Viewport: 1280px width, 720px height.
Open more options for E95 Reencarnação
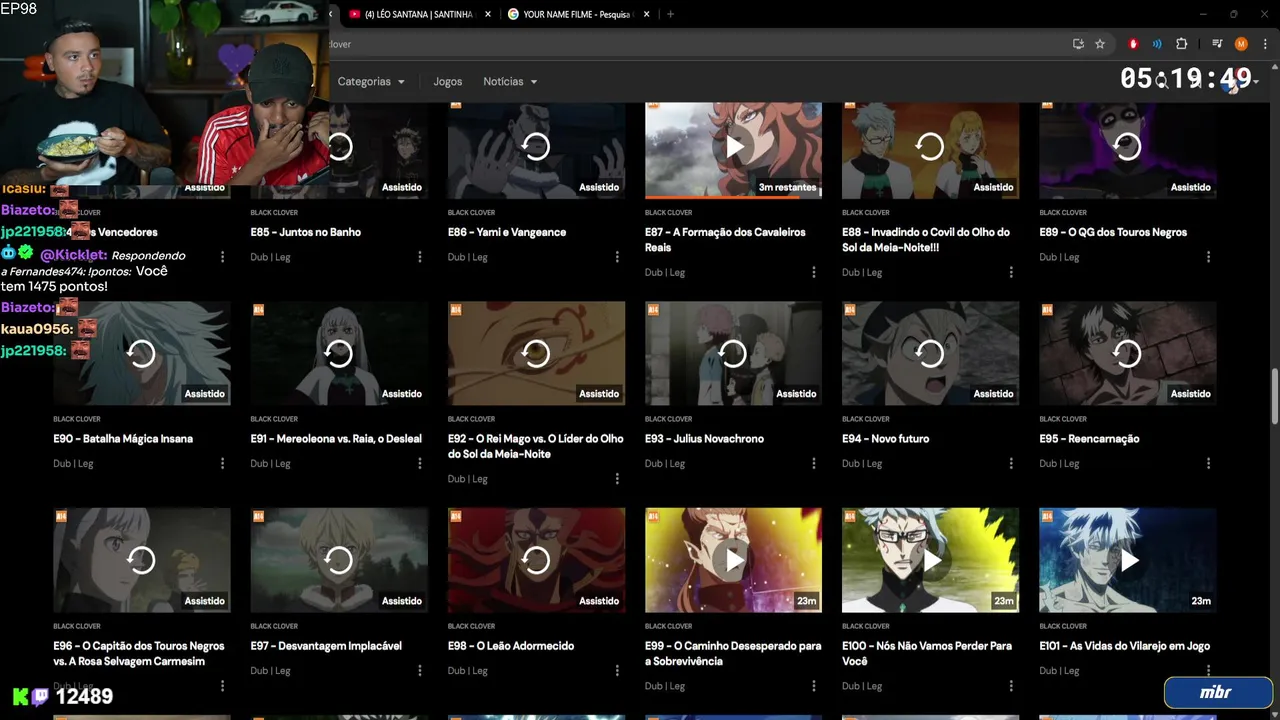coord(1208,463)
